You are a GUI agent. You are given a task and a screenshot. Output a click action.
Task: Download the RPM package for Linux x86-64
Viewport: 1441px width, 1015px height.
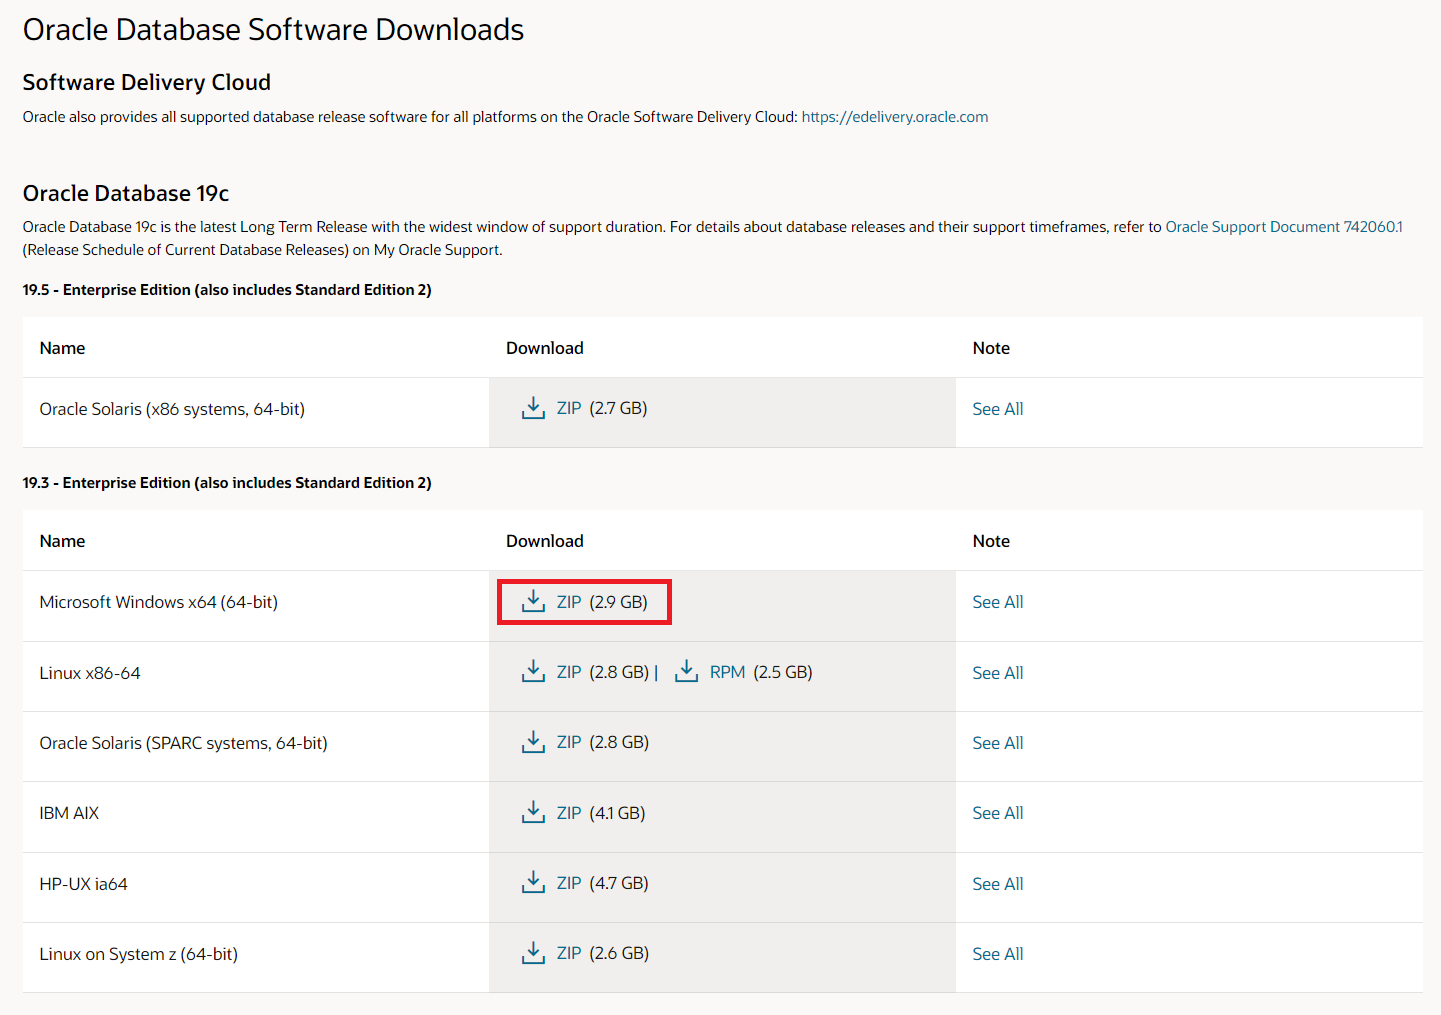[x=727, y=672]
